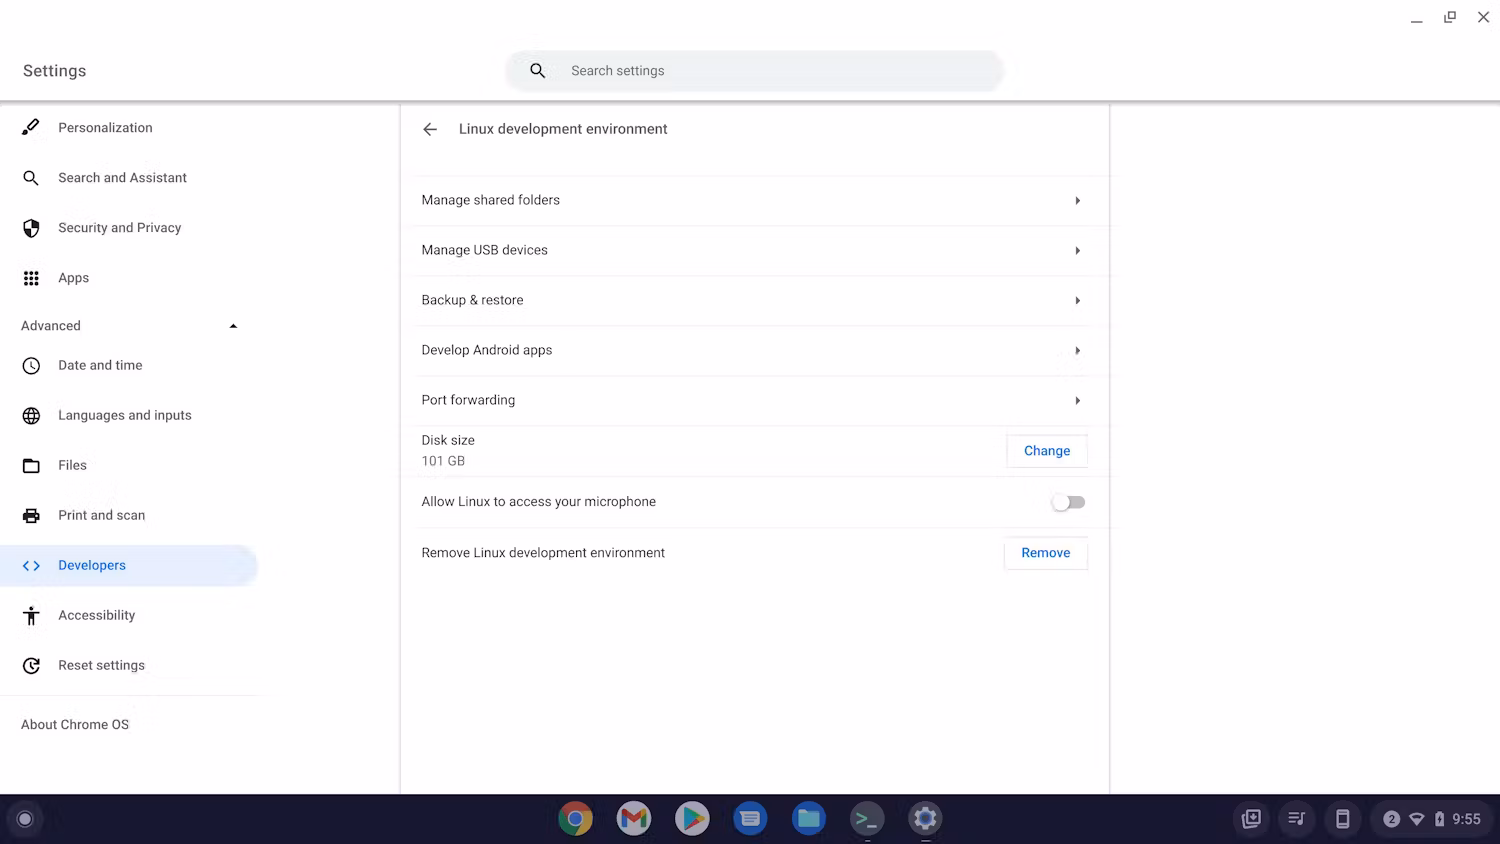The image size is (1500, 844).
Task: Open Phone Hub from the status tray
Action: point(1343,818)
